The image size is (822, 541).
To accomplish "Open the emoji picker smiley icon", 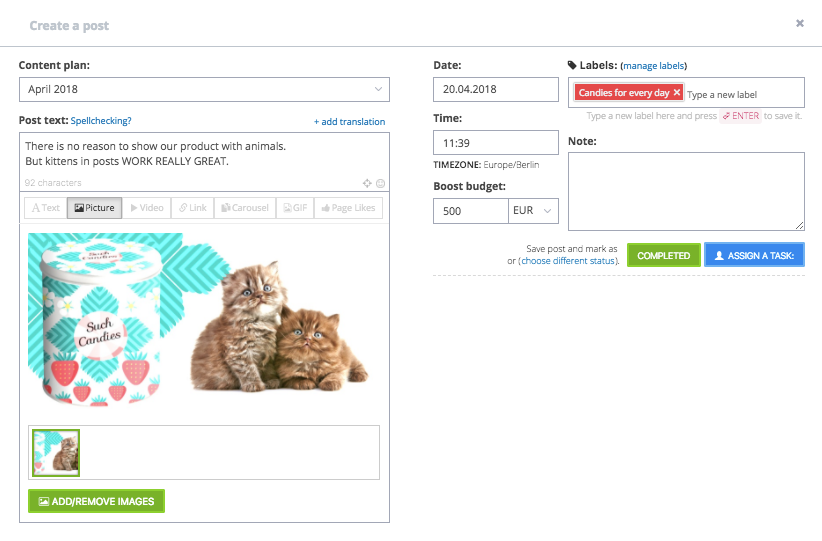I will [x=380, y=183].
